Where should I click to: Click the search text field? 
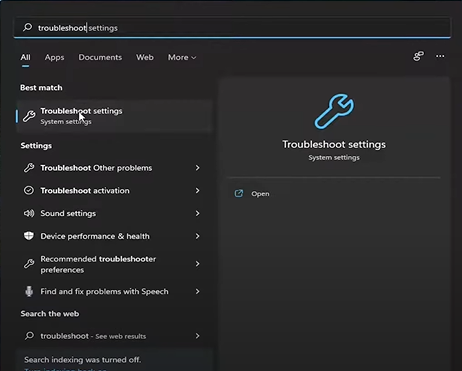coord(232,28)
